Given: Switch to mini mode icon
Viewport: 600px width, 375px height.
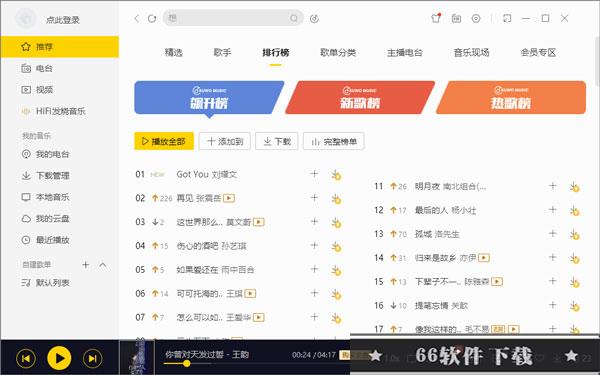Looking at the screenshot, I should tap(507, 18).
